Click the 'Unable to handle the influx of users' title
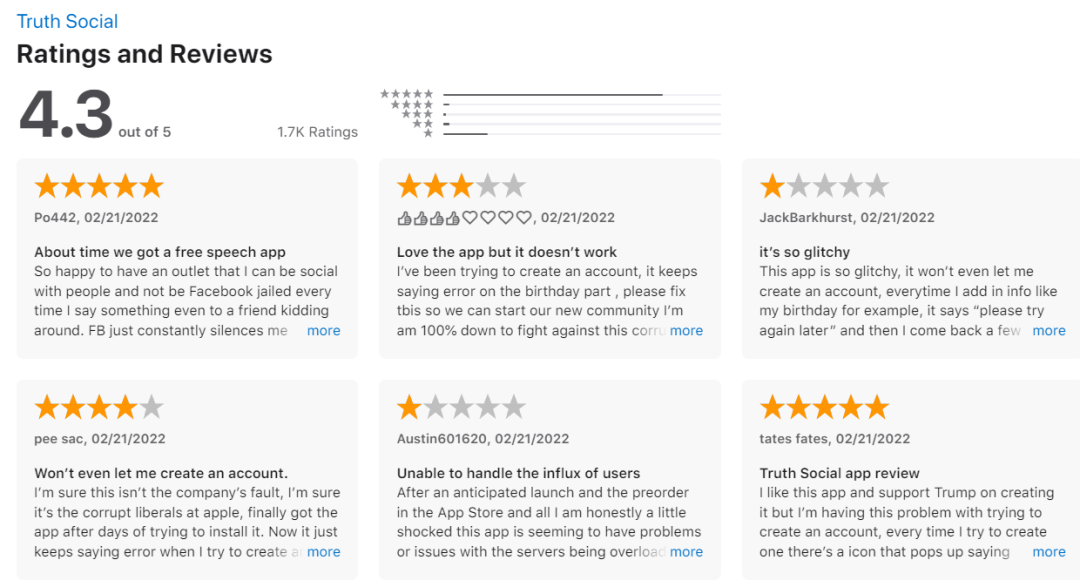The image size is (1080, 580). click(x=518, y=473)
